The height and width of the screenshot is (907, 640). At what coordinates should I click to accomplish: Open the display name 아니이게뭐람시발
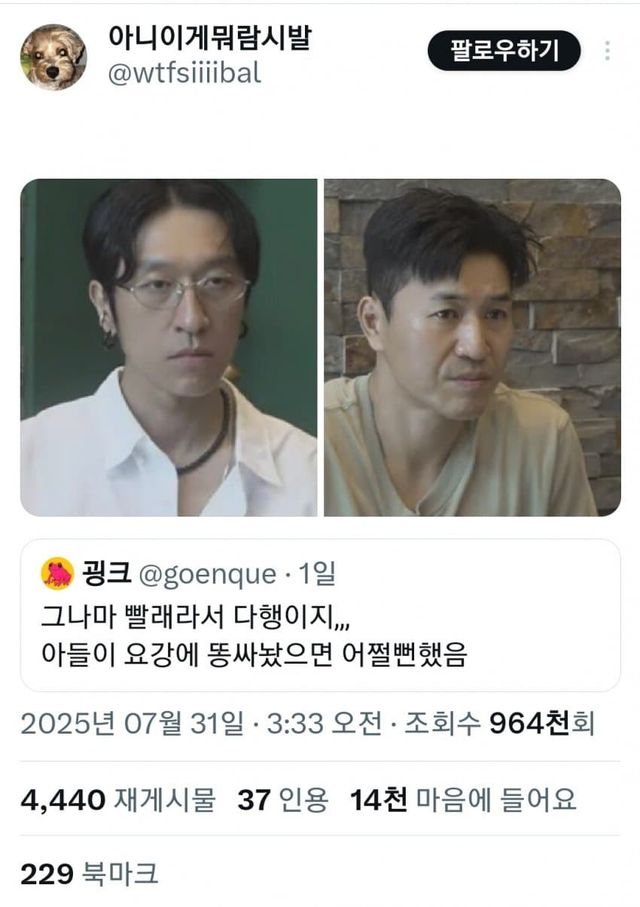coord(209,38)
